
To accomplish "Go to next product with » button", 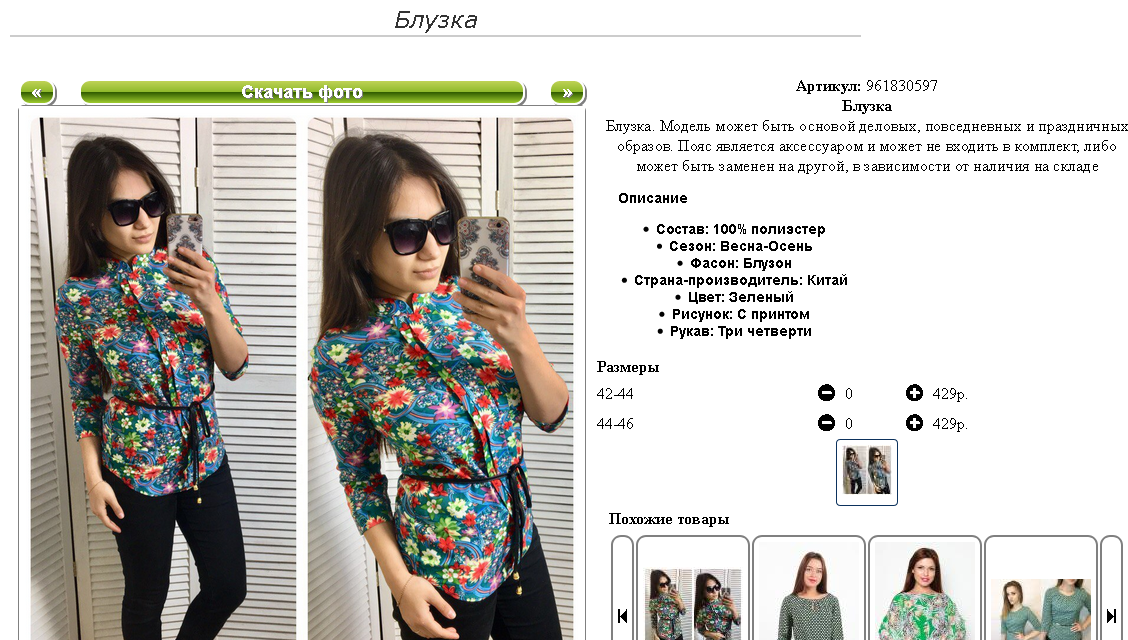I will pos(568,92).
